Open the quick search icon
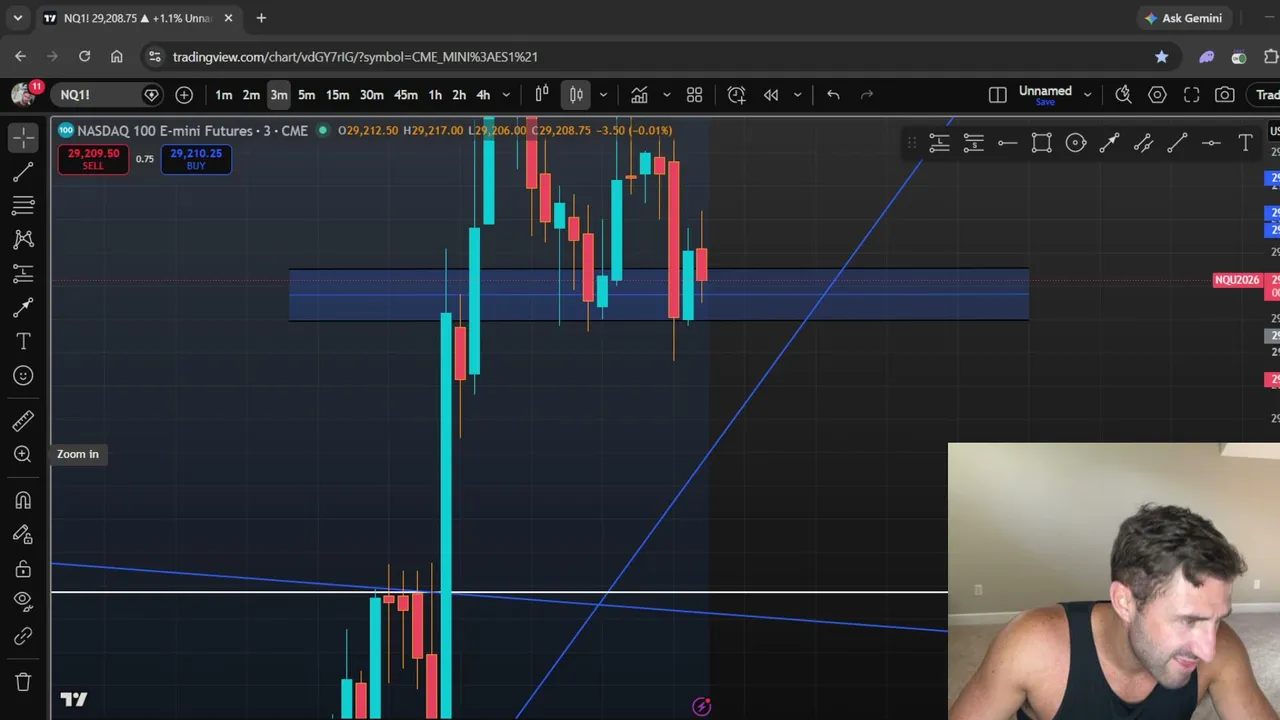 coord(1124,95)
